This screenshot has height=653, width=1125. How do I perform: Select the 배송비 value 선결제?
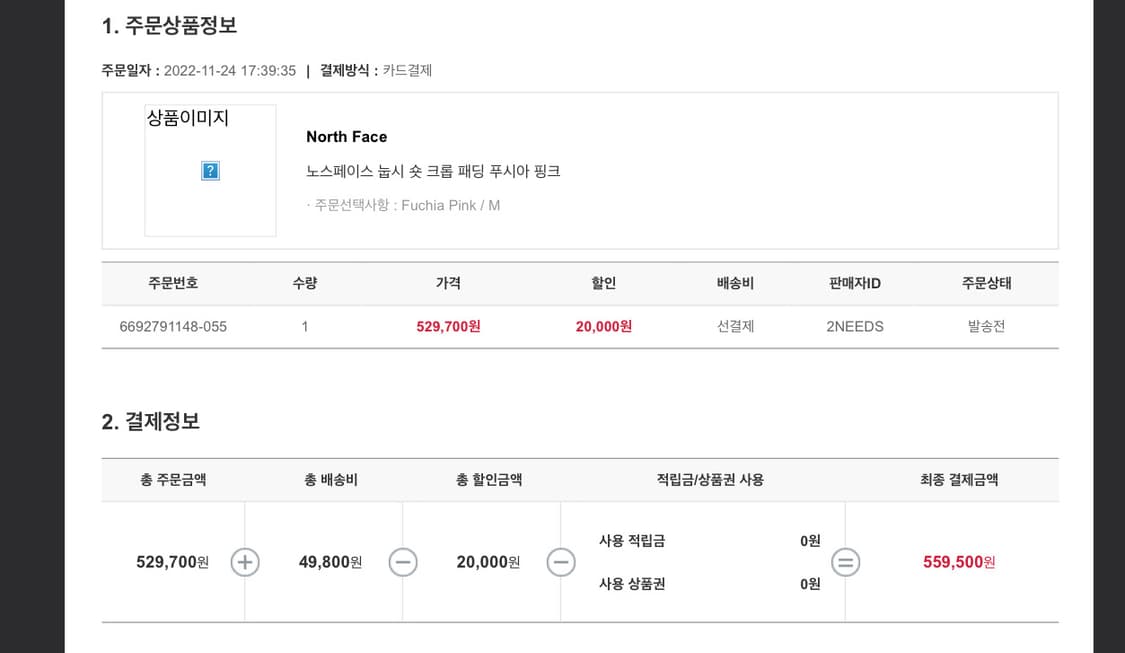[x=735, y=325]
